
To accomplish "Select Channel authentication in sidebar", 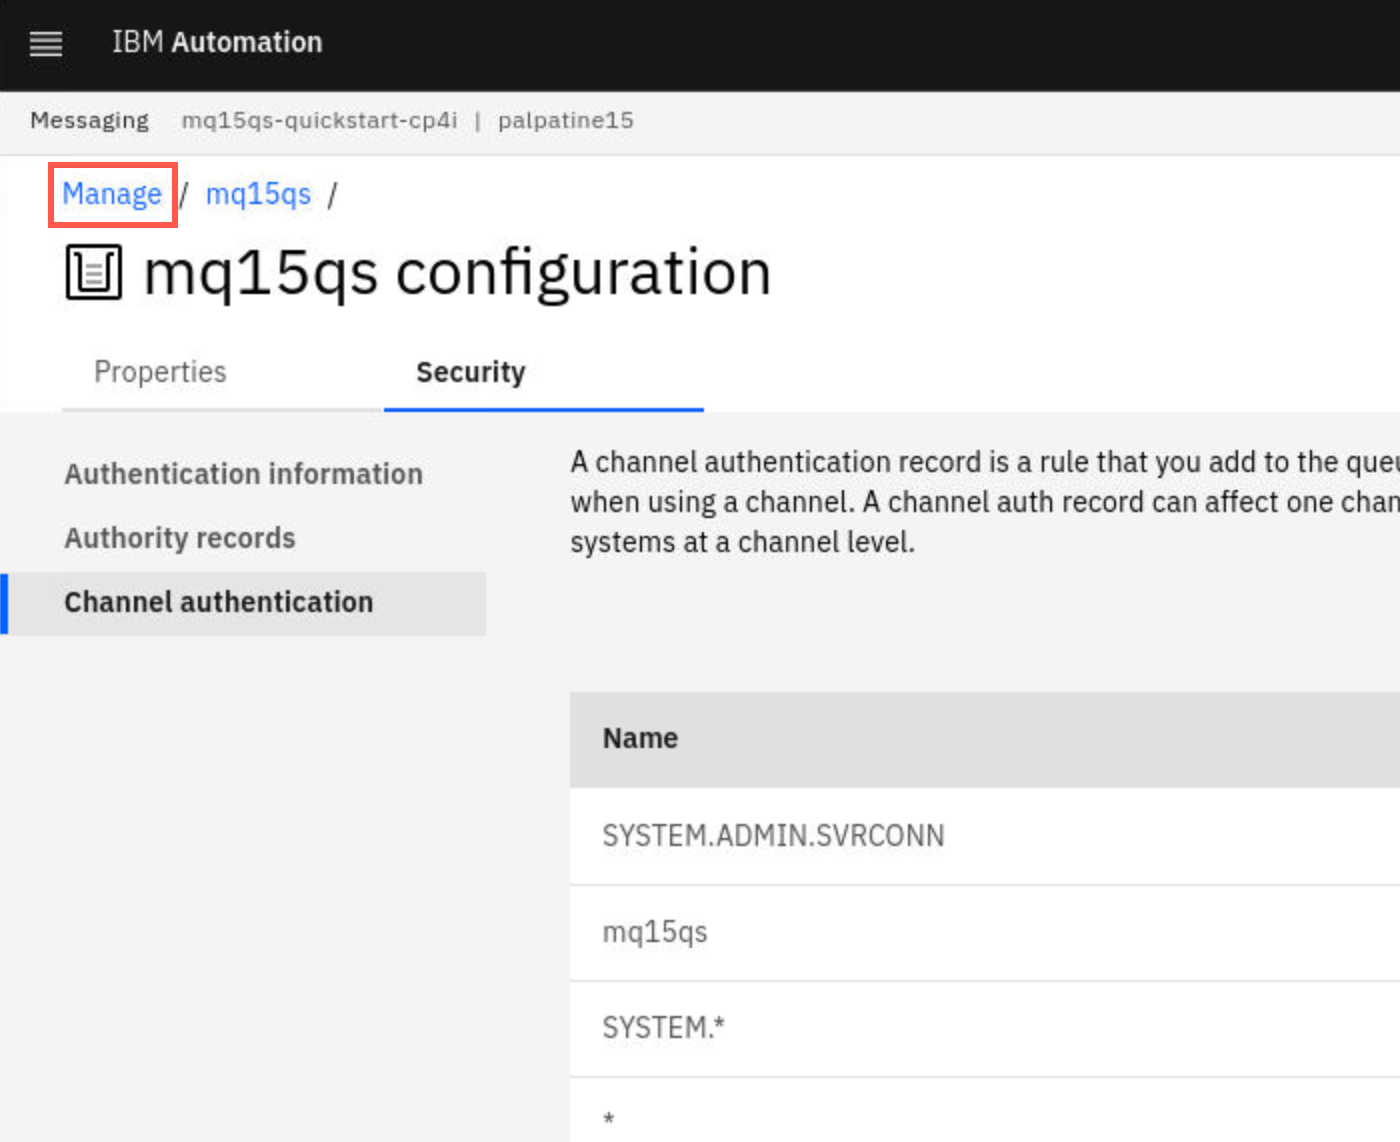I will pos(243,603).
